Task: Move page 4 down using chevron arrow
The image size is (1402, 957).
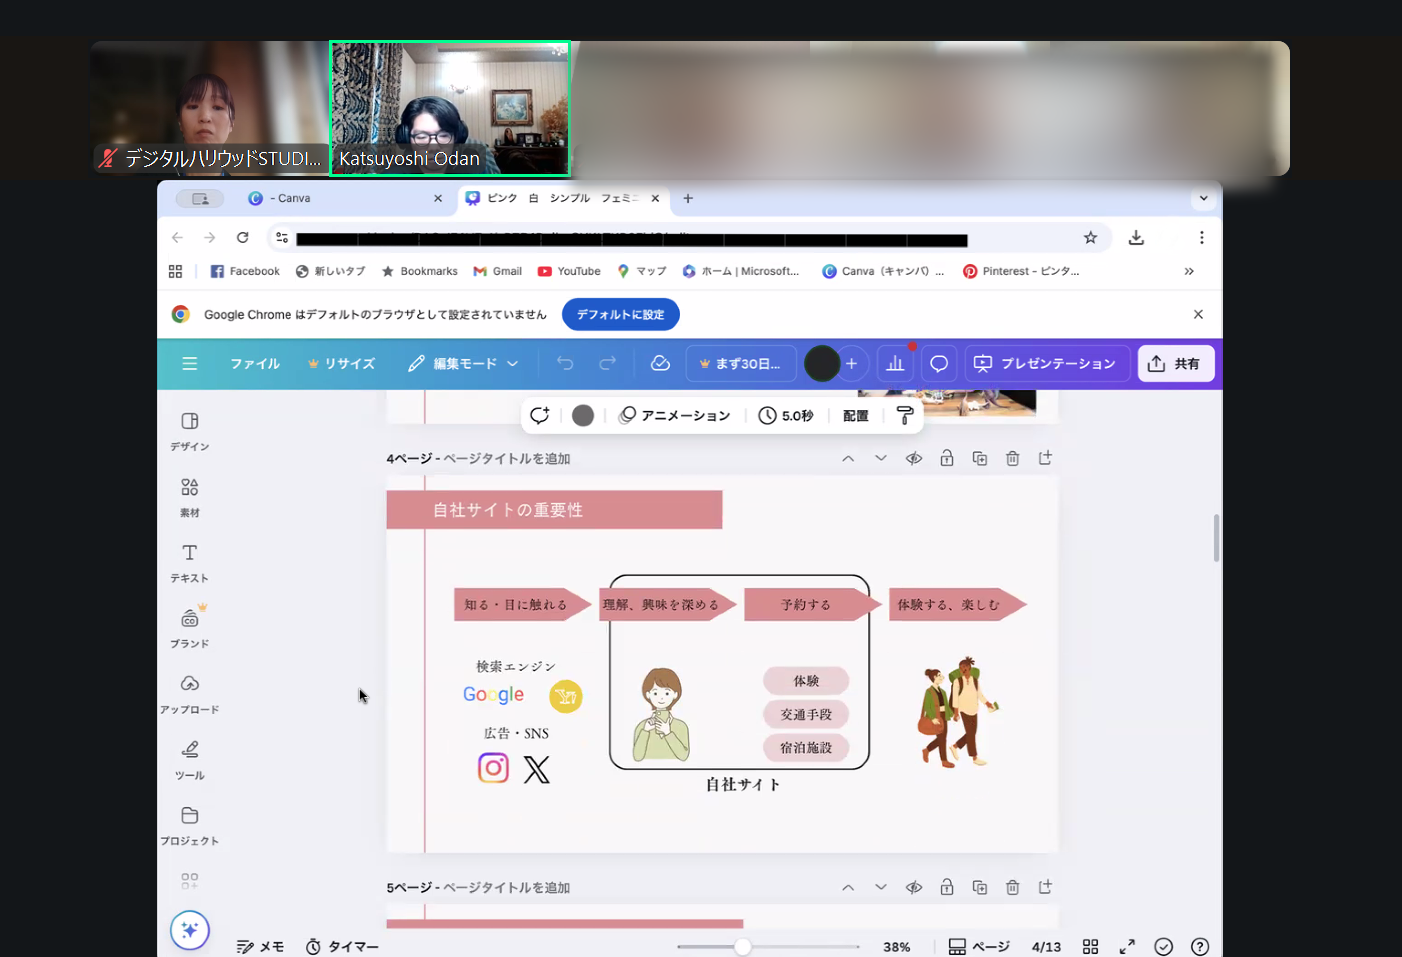Action: click(x=880, y=458)
